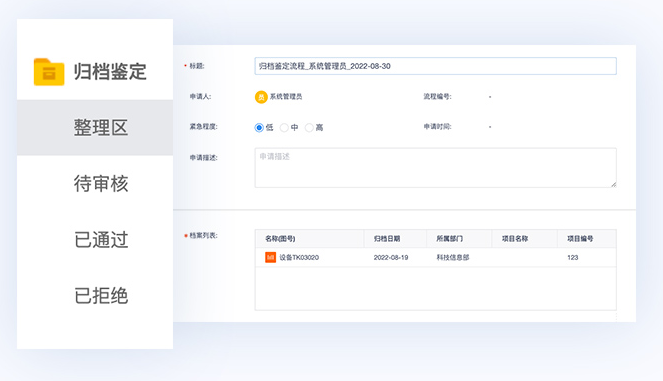663x381 pixels.
Task: Click the textarea resize handle corner
Action: coord(613,184)
